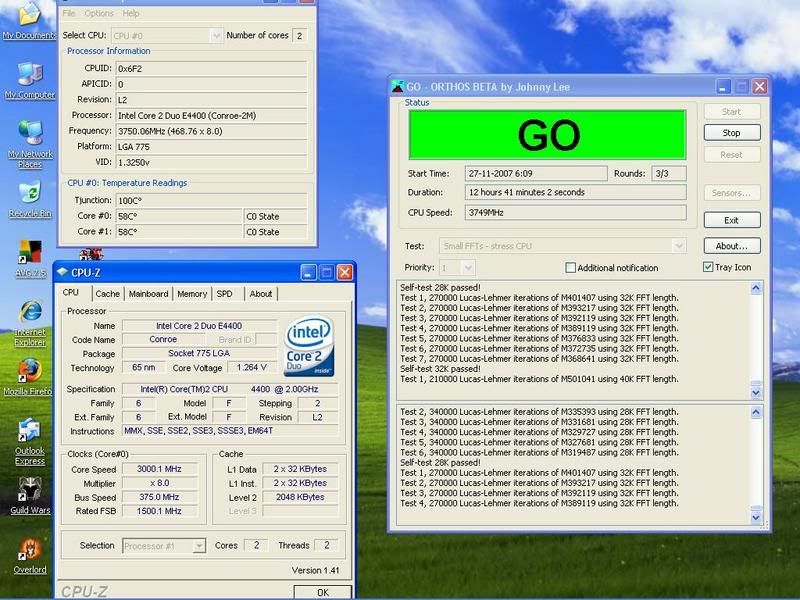Open the Options menu
Screen dimensions: 800x600
(x=99, y=13)
